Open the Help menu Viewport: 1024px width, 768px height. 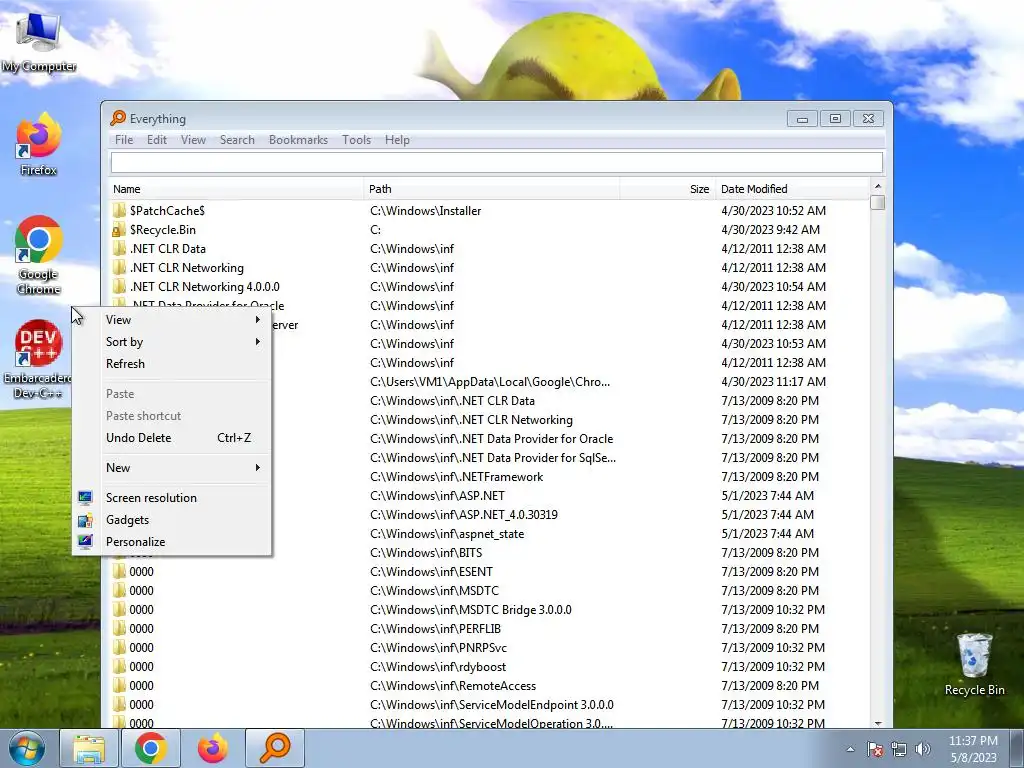coord(397,140)
